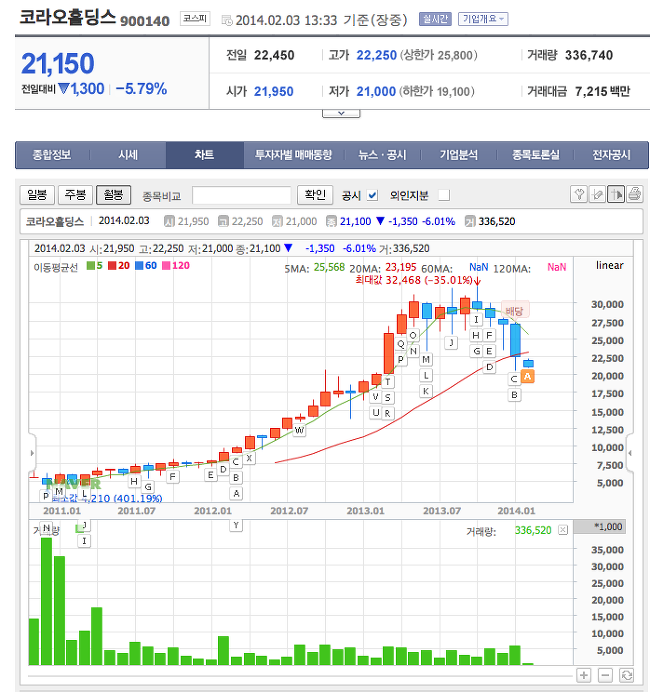
Task: Select 월봉 monthly candles
Action: pos(113,195)
